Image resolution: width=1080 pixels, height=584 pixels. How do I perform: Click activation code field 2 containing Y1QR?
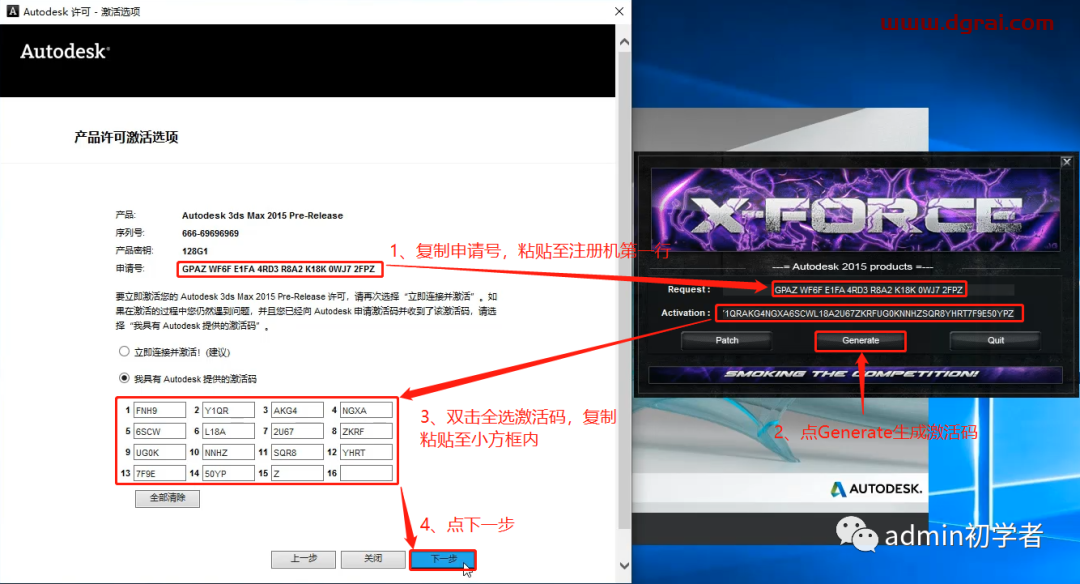pos(228,410)
